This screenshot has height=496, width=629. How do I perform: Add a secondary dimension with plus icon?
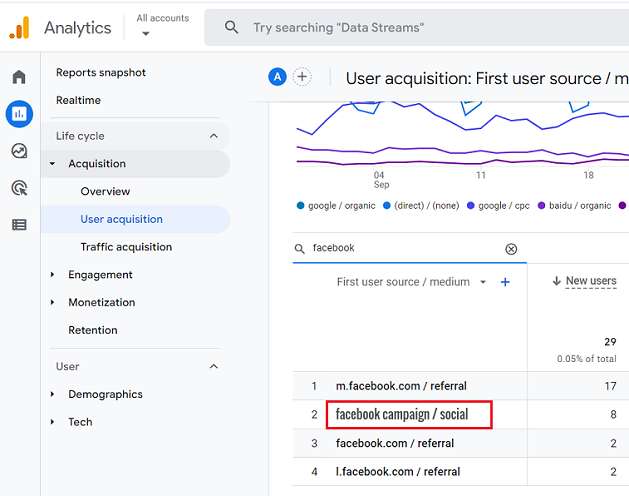(x=505, y=282)
